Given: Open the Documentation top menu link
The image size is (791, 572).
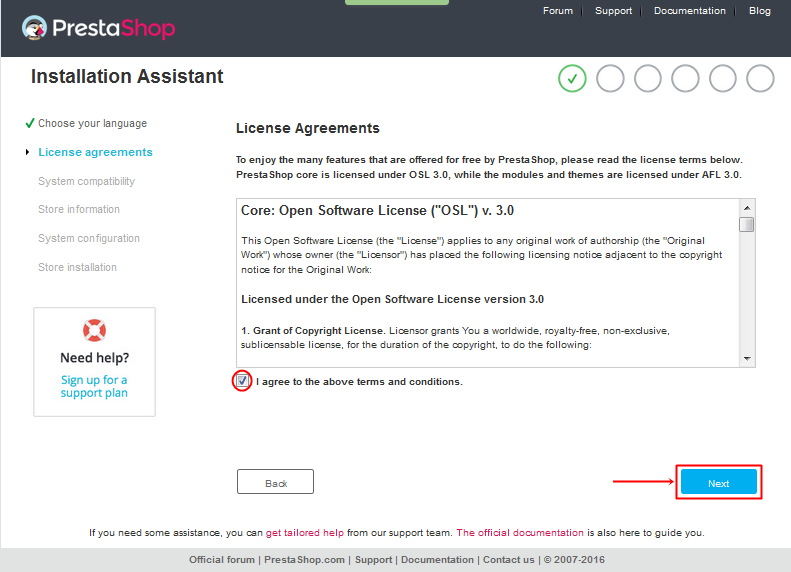Looking at the screenshot, I should click(x=690, y=11).
